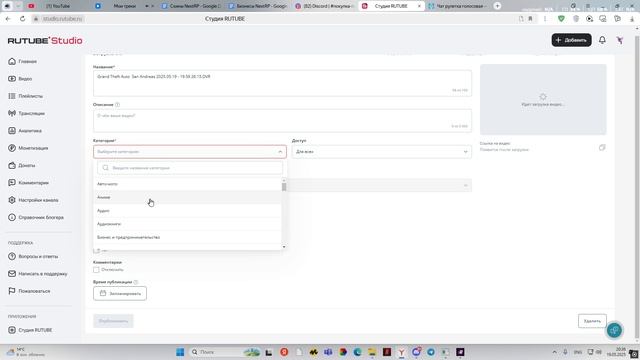Switch to the Схемы NextRP Google tab
The image size is (640, 360).
[191, 6]
